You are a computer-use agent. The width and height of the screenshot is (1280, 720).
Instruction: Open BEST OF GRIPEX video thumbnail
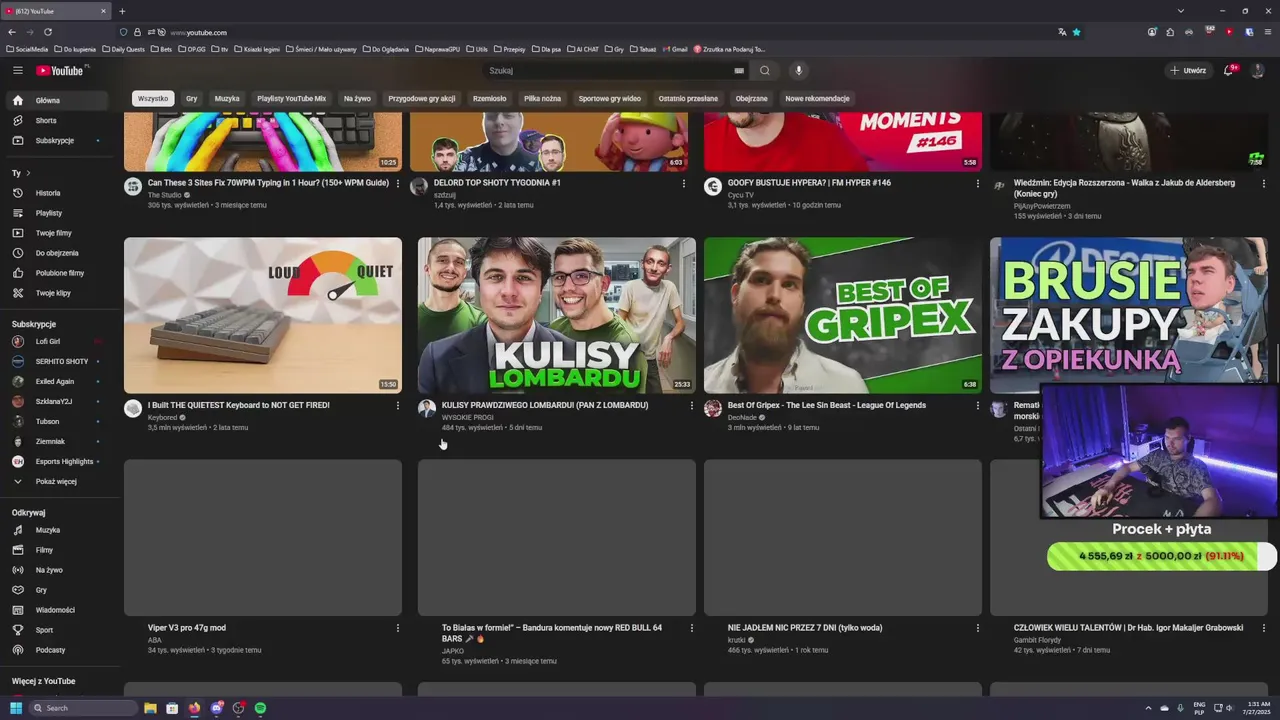tap(843, 315)
